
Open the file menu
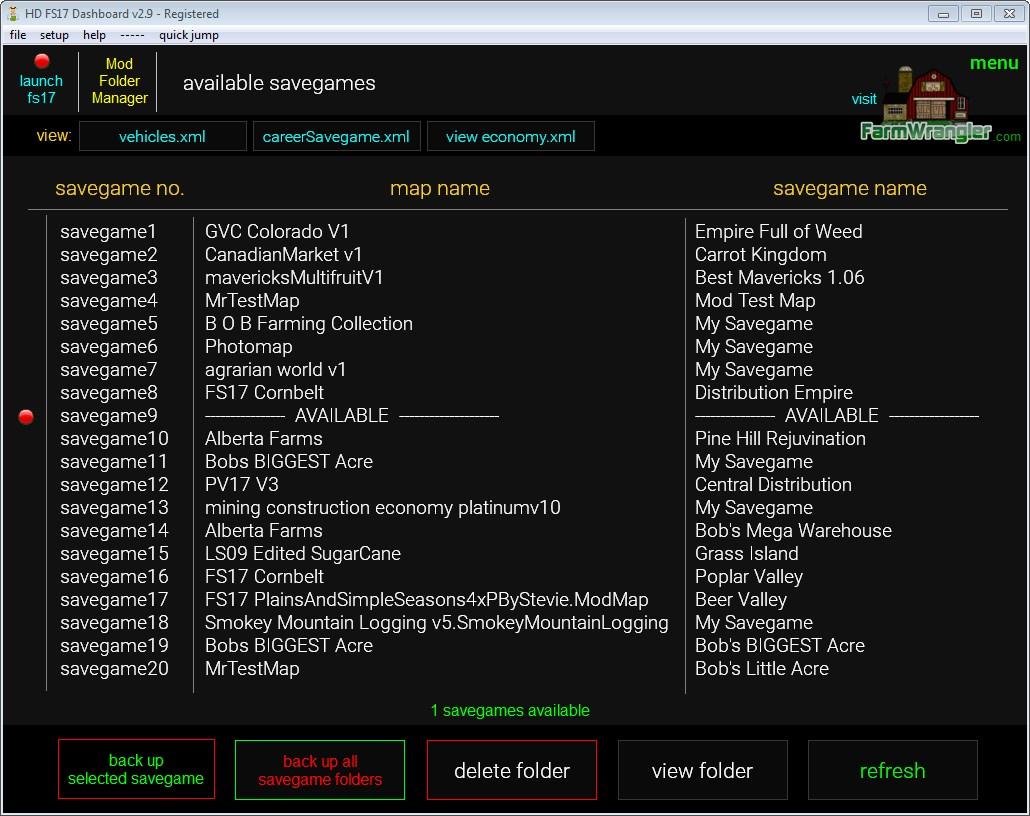coord(18,35)
